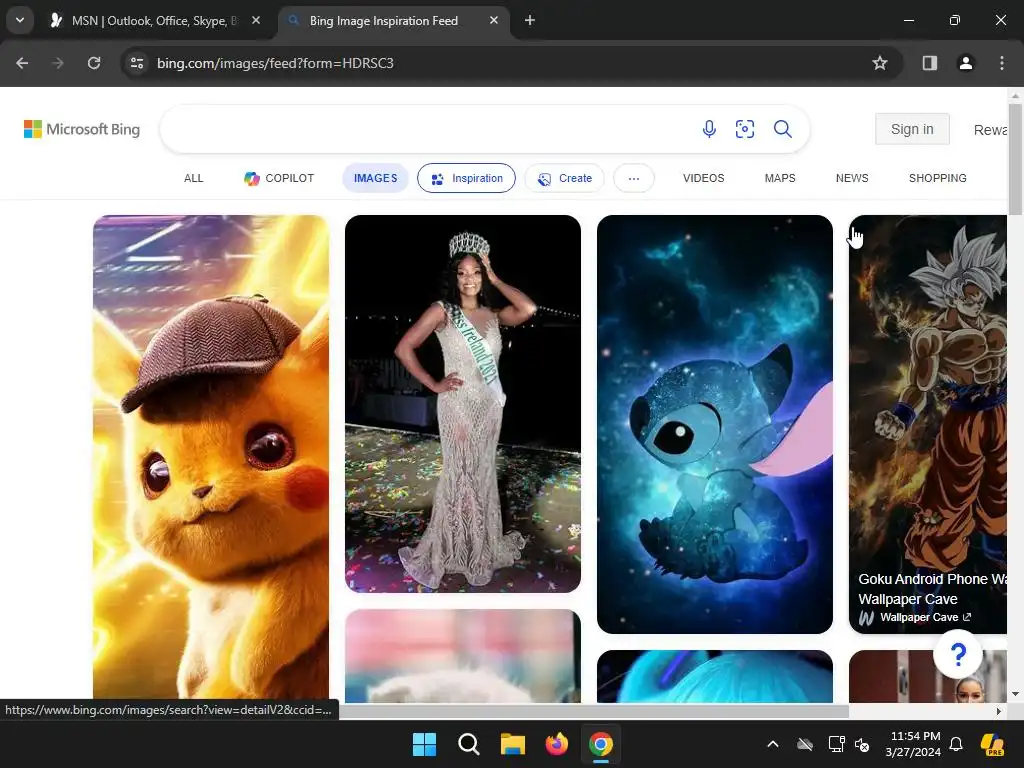This screenshot has width=1024, height=768.
Task: Reload the page
Action: (x=94, y=63)
